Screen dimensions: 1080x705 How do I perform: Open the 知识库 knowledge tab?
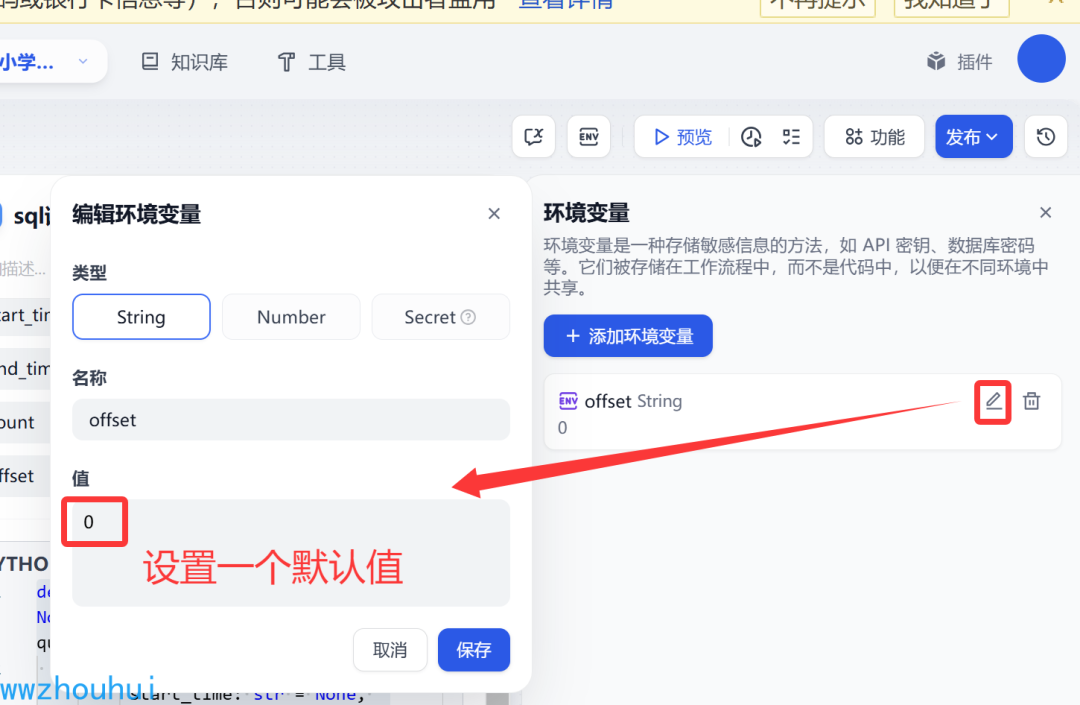point(185,62)
